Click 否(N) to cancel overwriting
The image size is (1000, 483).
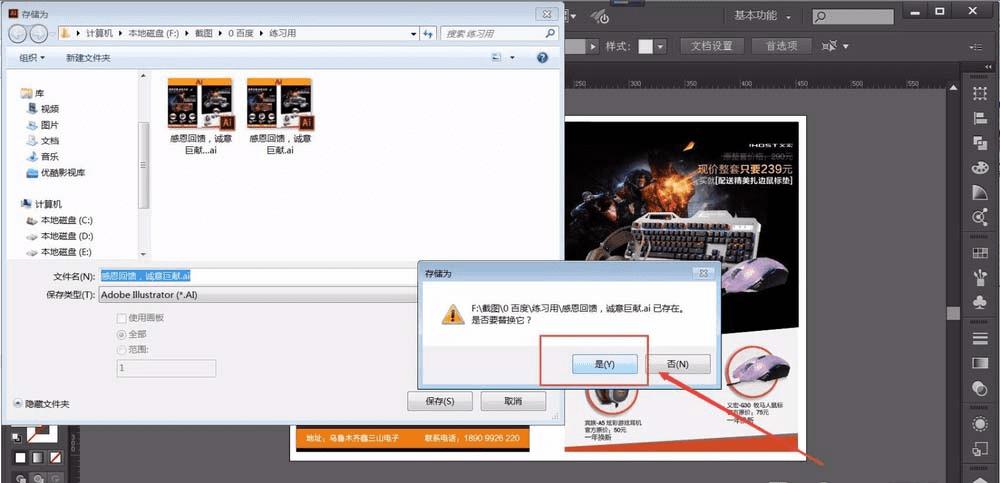click(678, 364)
